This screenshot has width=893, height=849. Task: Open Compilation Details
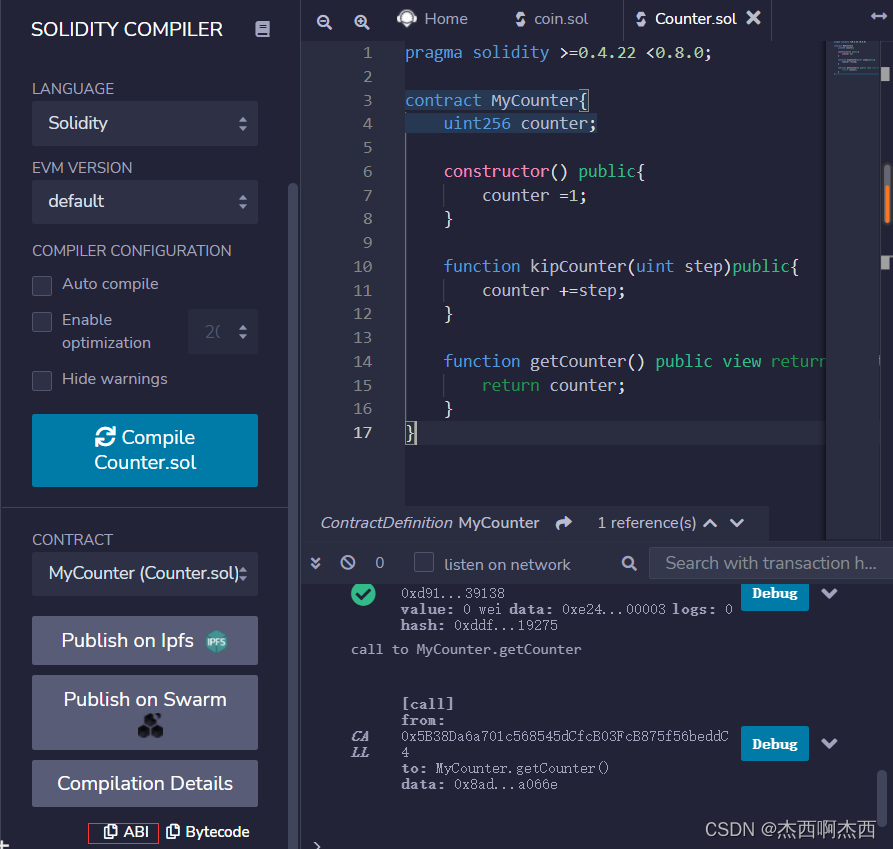coord(145,784)
